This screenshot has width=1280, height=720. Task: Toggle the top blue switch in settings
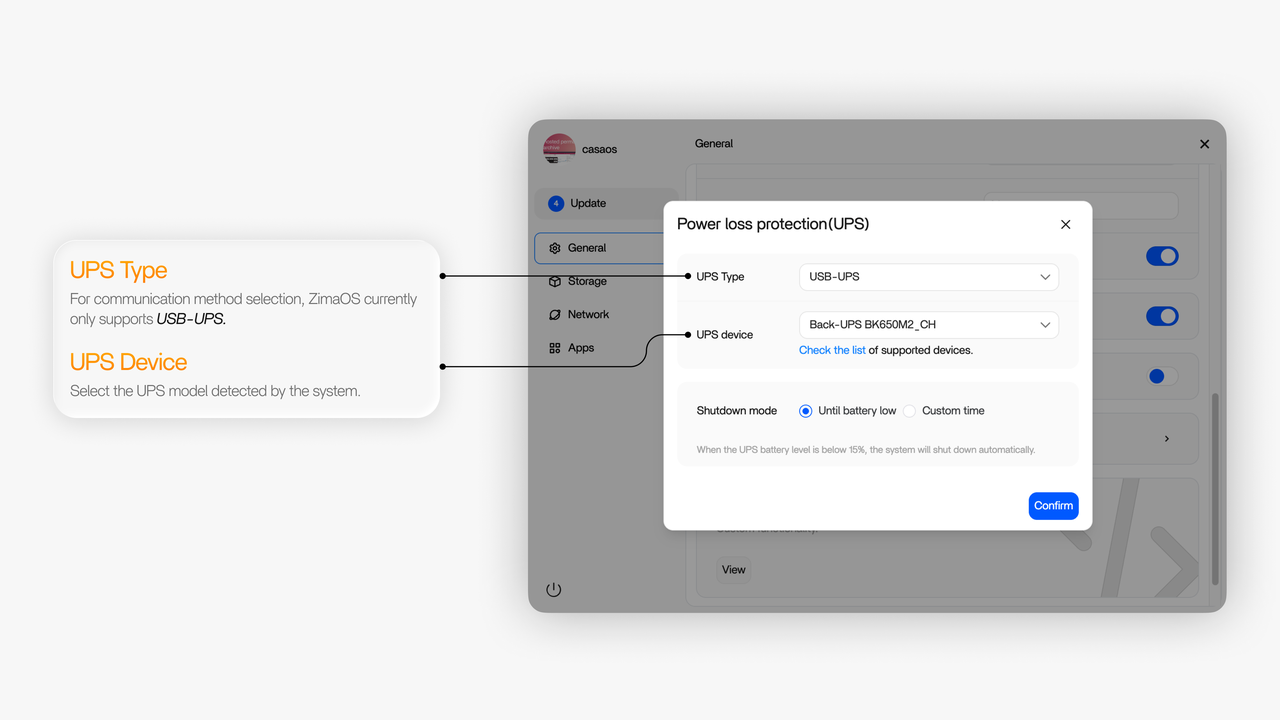tap(1162, 257)
